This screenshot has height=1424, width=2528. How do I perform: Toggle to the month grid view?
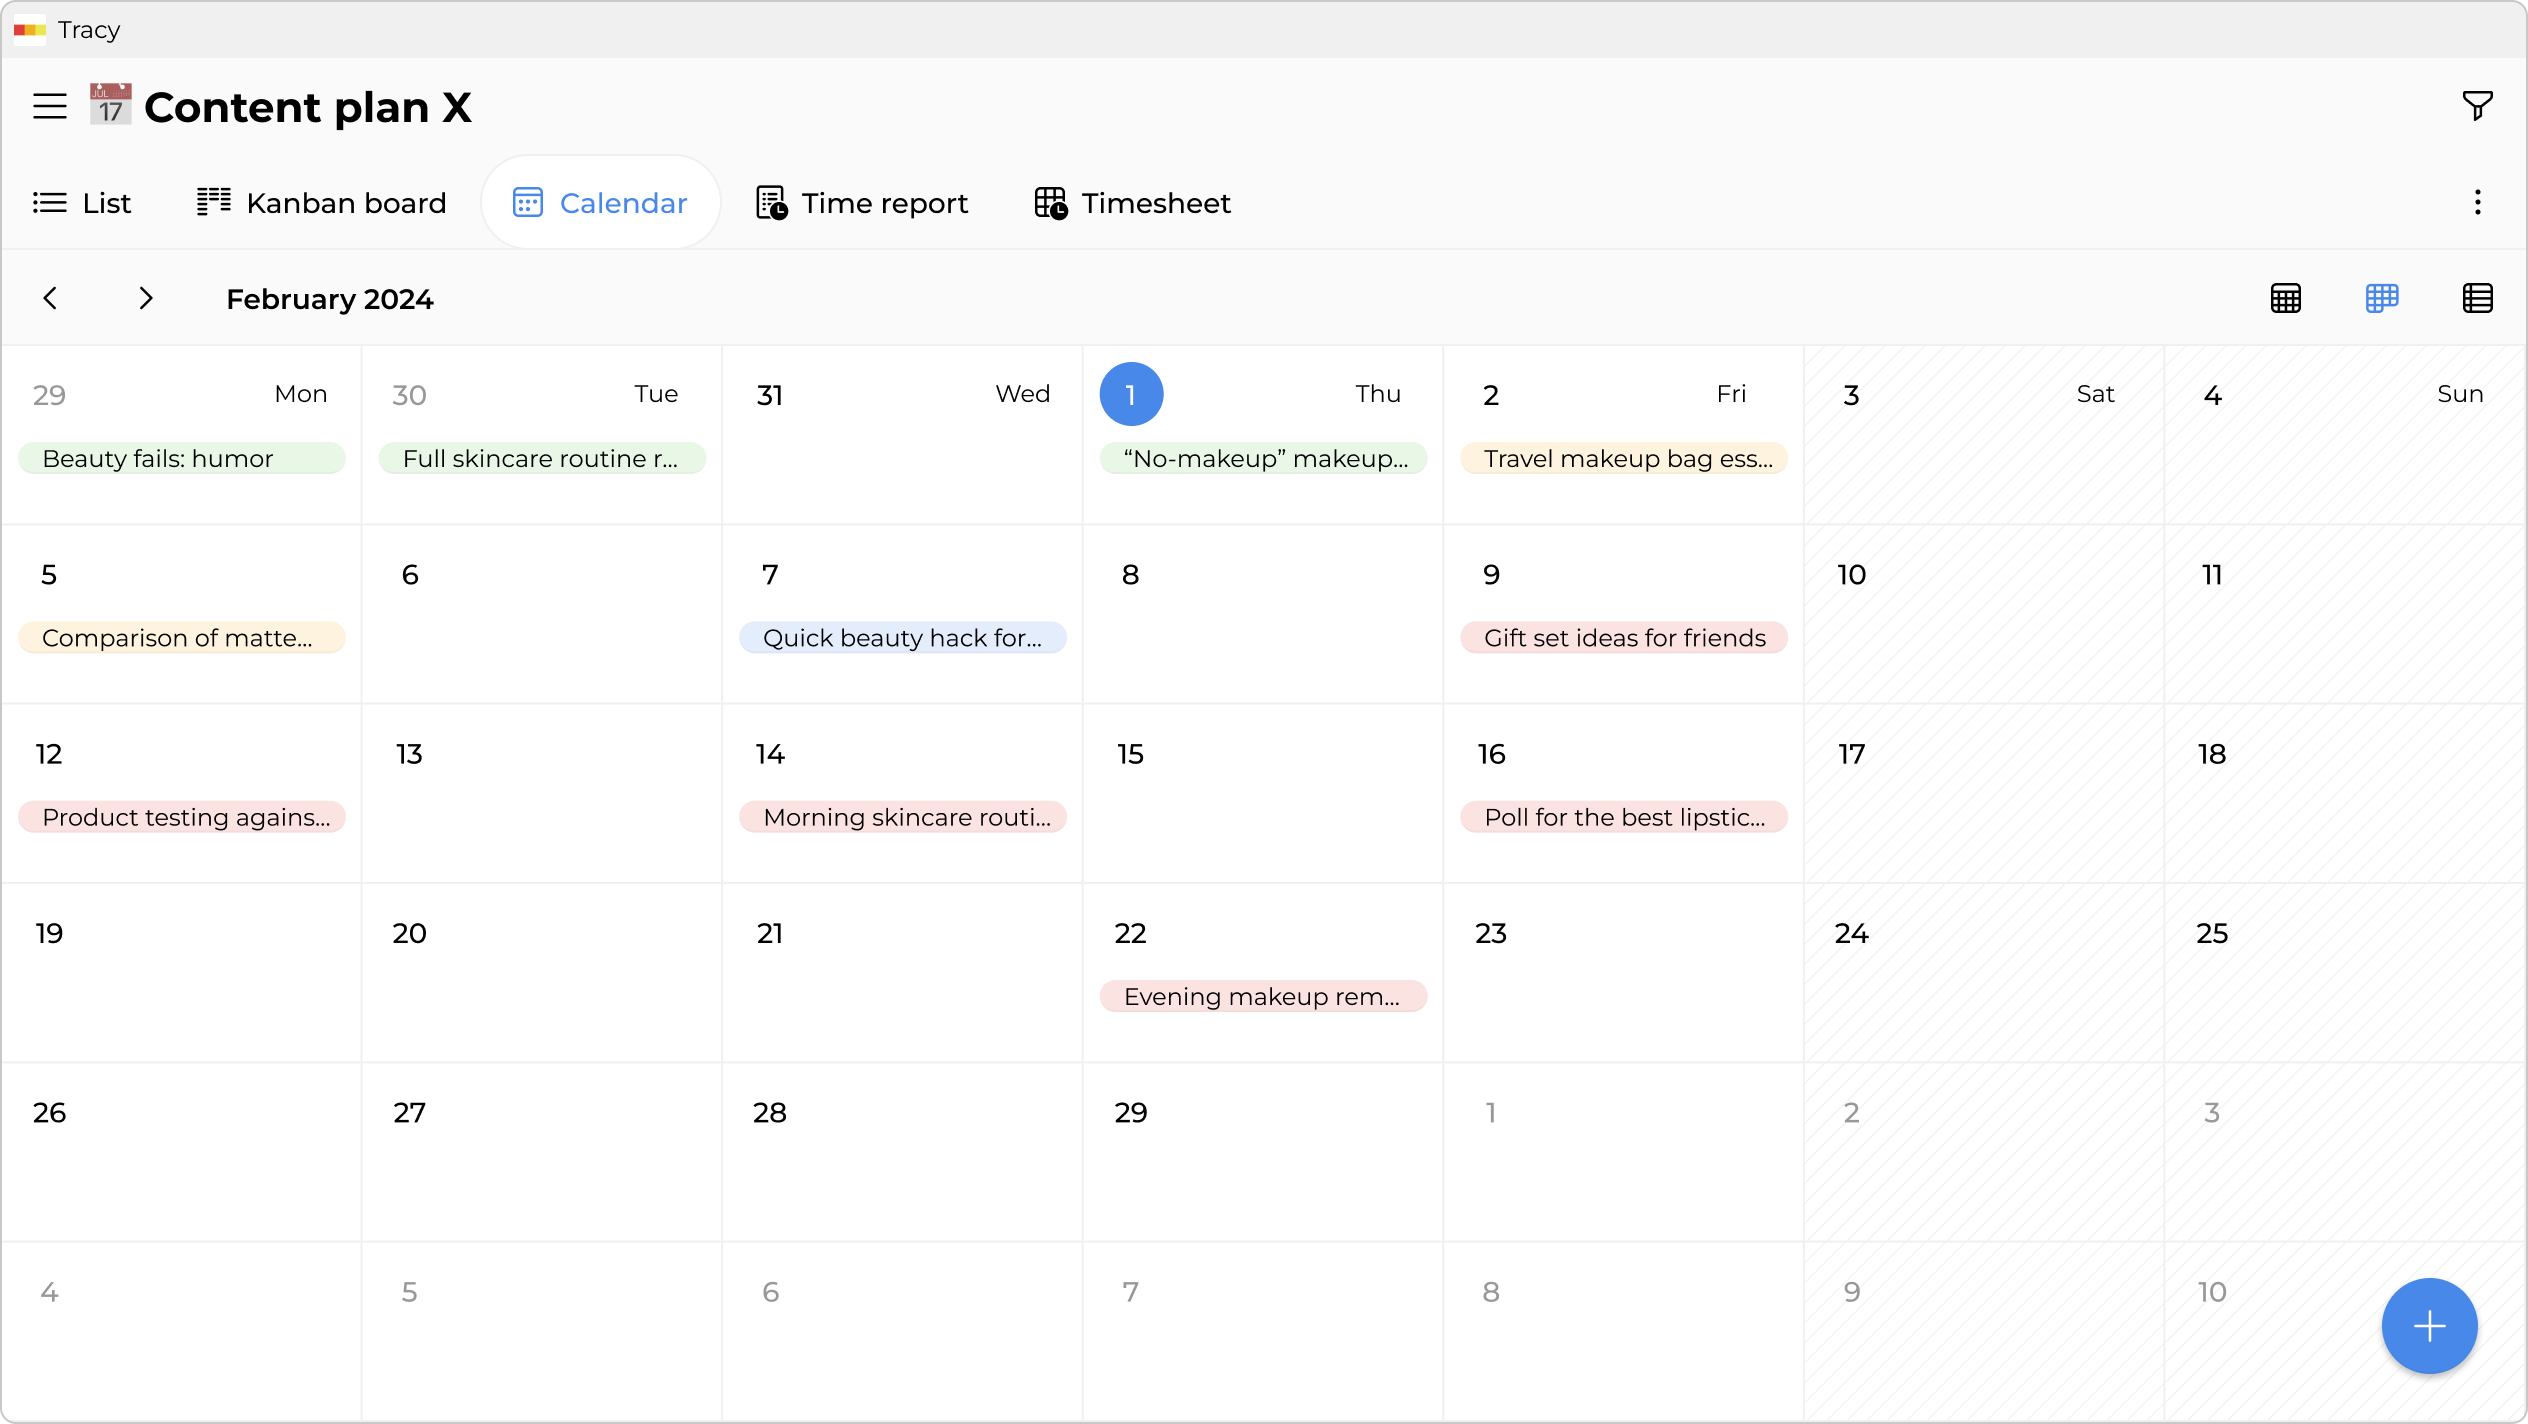2286,297
